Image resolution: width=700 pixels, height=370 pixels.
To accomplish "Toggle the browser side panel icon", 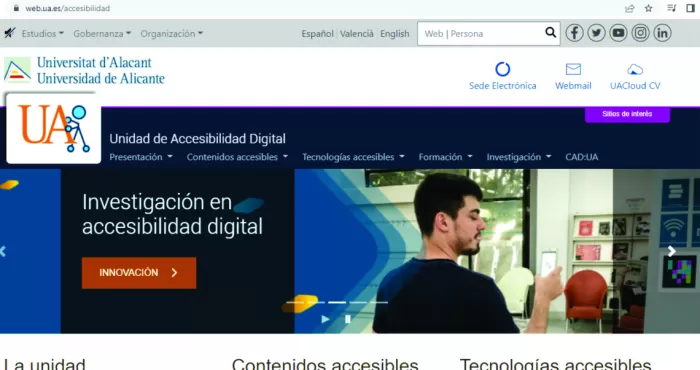I will tap(690, 8).
